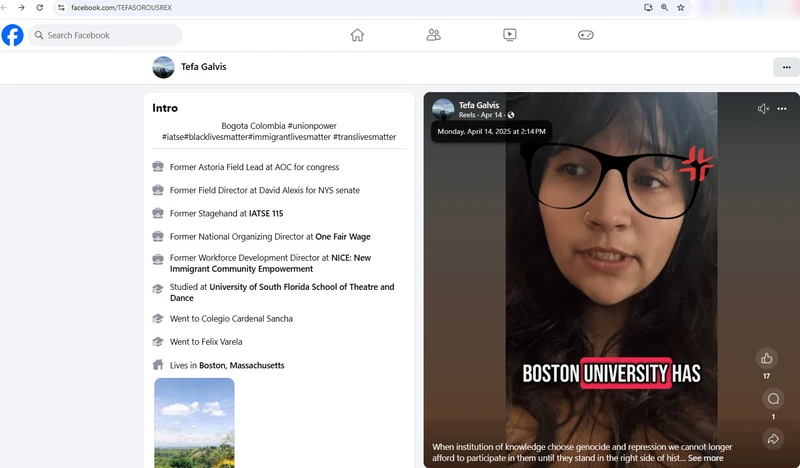Unmute the reel with speaker icon
Image resolution: width=800 pixels, height=468 pixels.
coord(763,109)
